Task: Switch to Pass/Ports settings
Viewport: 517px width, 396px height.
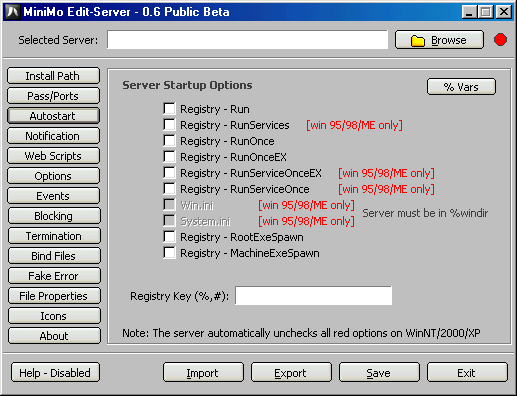Action: coord(53,96)
